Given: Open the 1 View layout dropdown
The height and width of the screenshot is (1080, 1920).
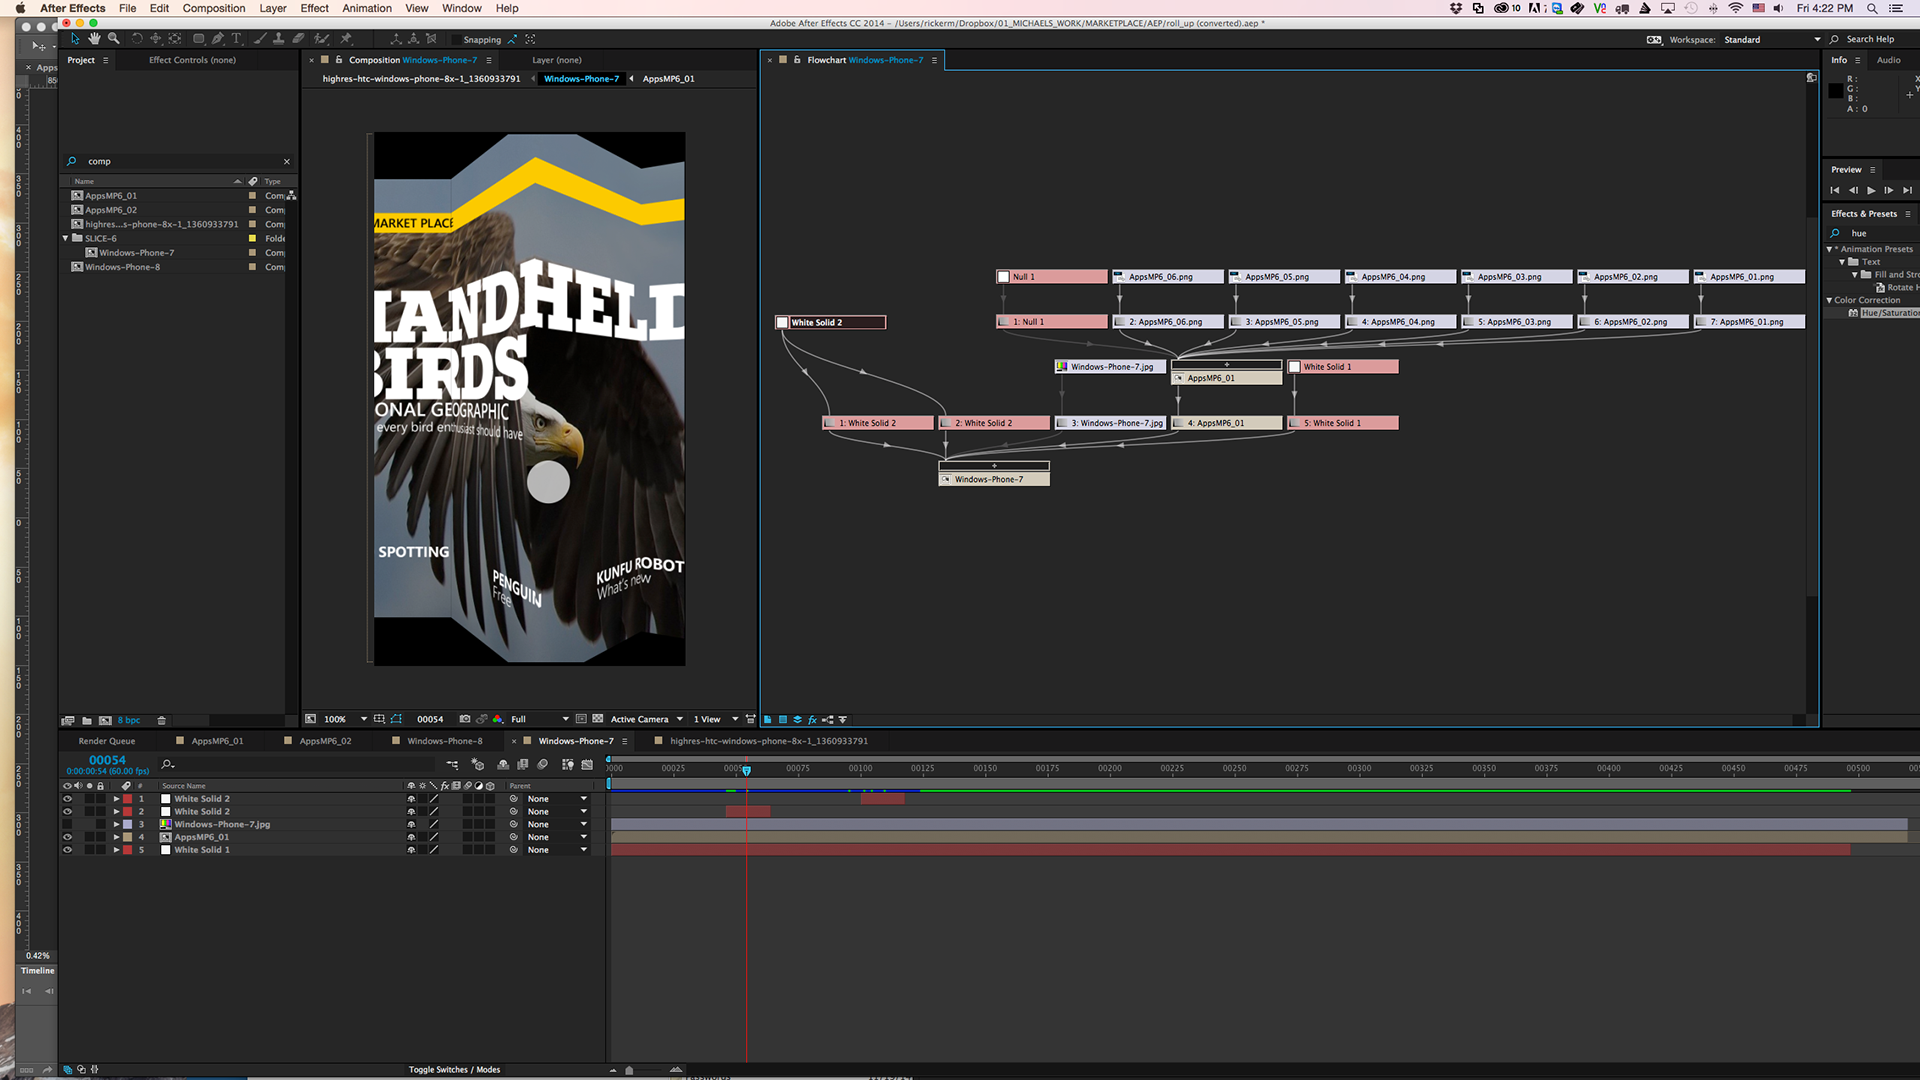Looking at the screenshot, I should point(716,719).
